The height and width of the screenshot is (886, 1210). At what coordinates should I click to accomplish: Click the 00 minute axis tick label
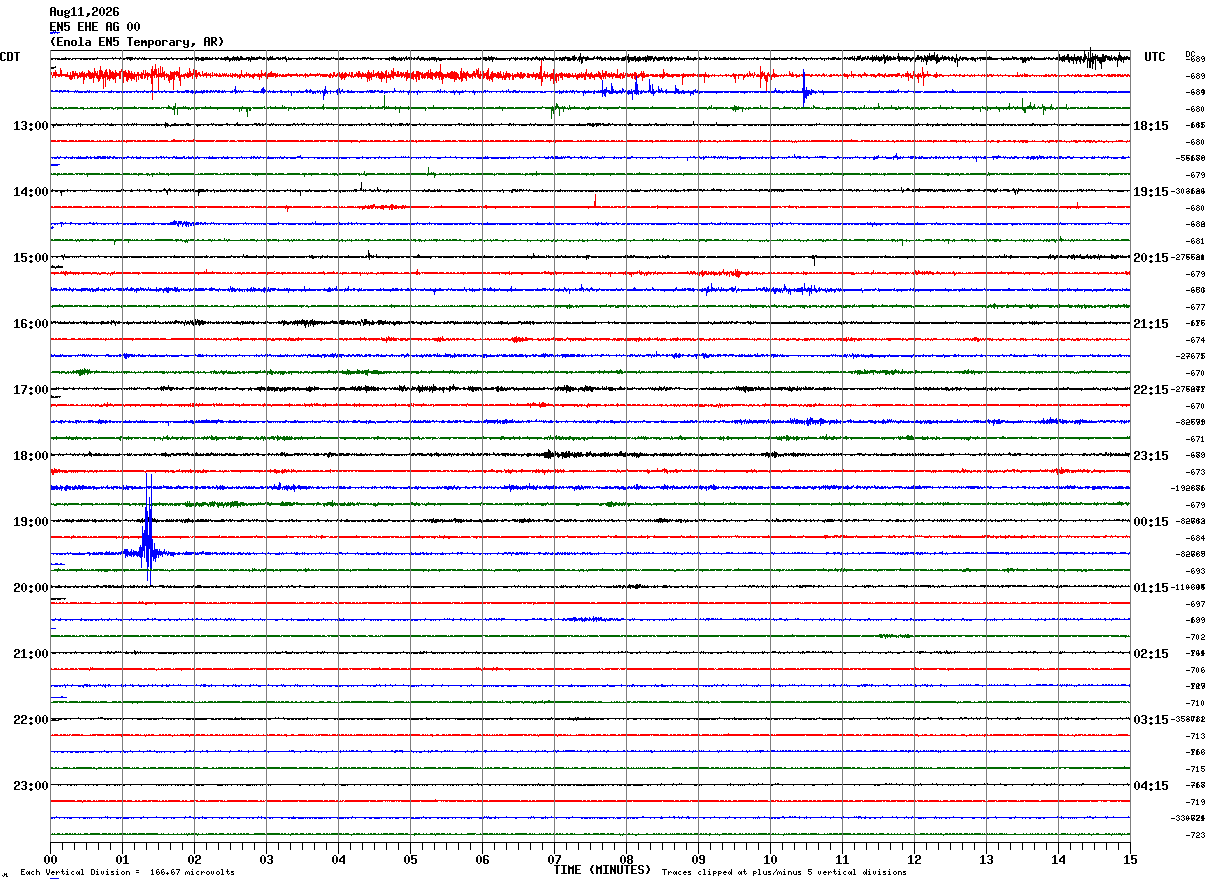(50, 859)
